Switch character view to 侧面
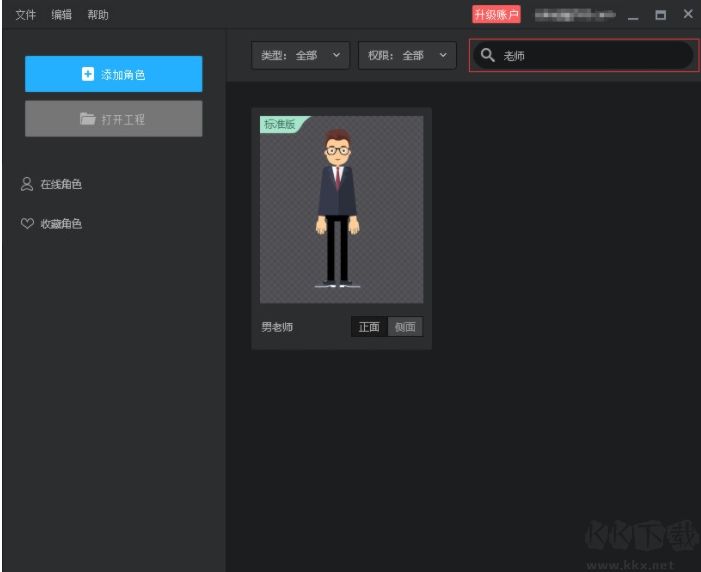Image resolution: width=701 pixels, height=572 pixels. (x=405, y=327)
